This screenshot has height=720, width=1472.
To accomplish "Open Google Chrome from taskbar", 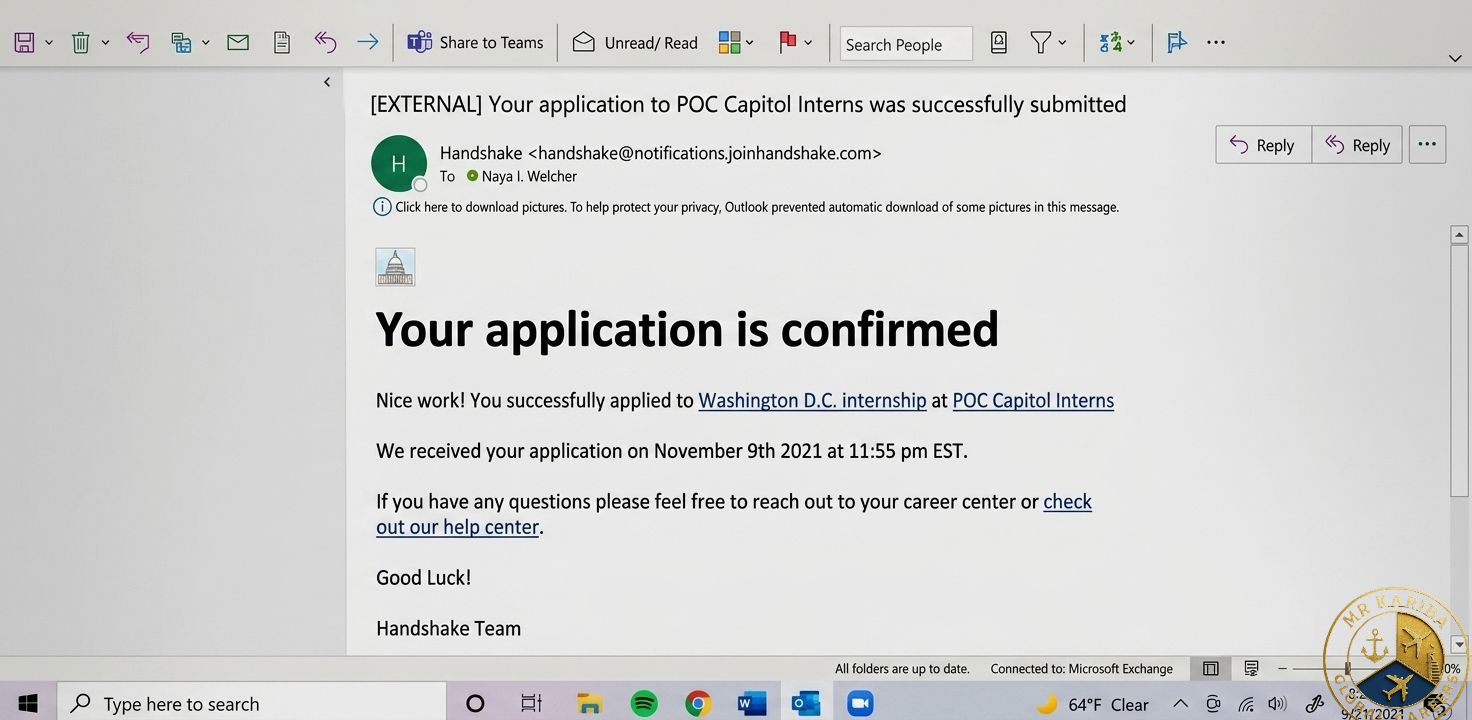I will pos(698,703).
